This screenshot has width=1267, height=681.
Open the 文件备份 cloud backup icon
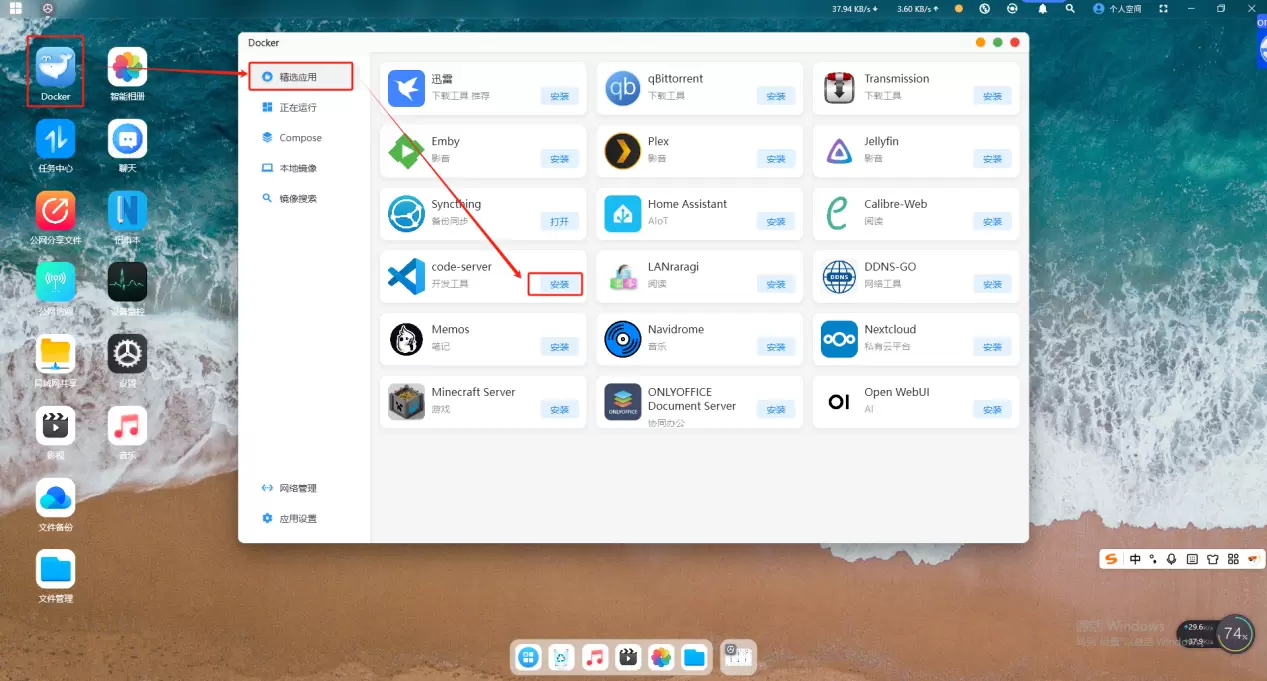click(x=55, y=498)
